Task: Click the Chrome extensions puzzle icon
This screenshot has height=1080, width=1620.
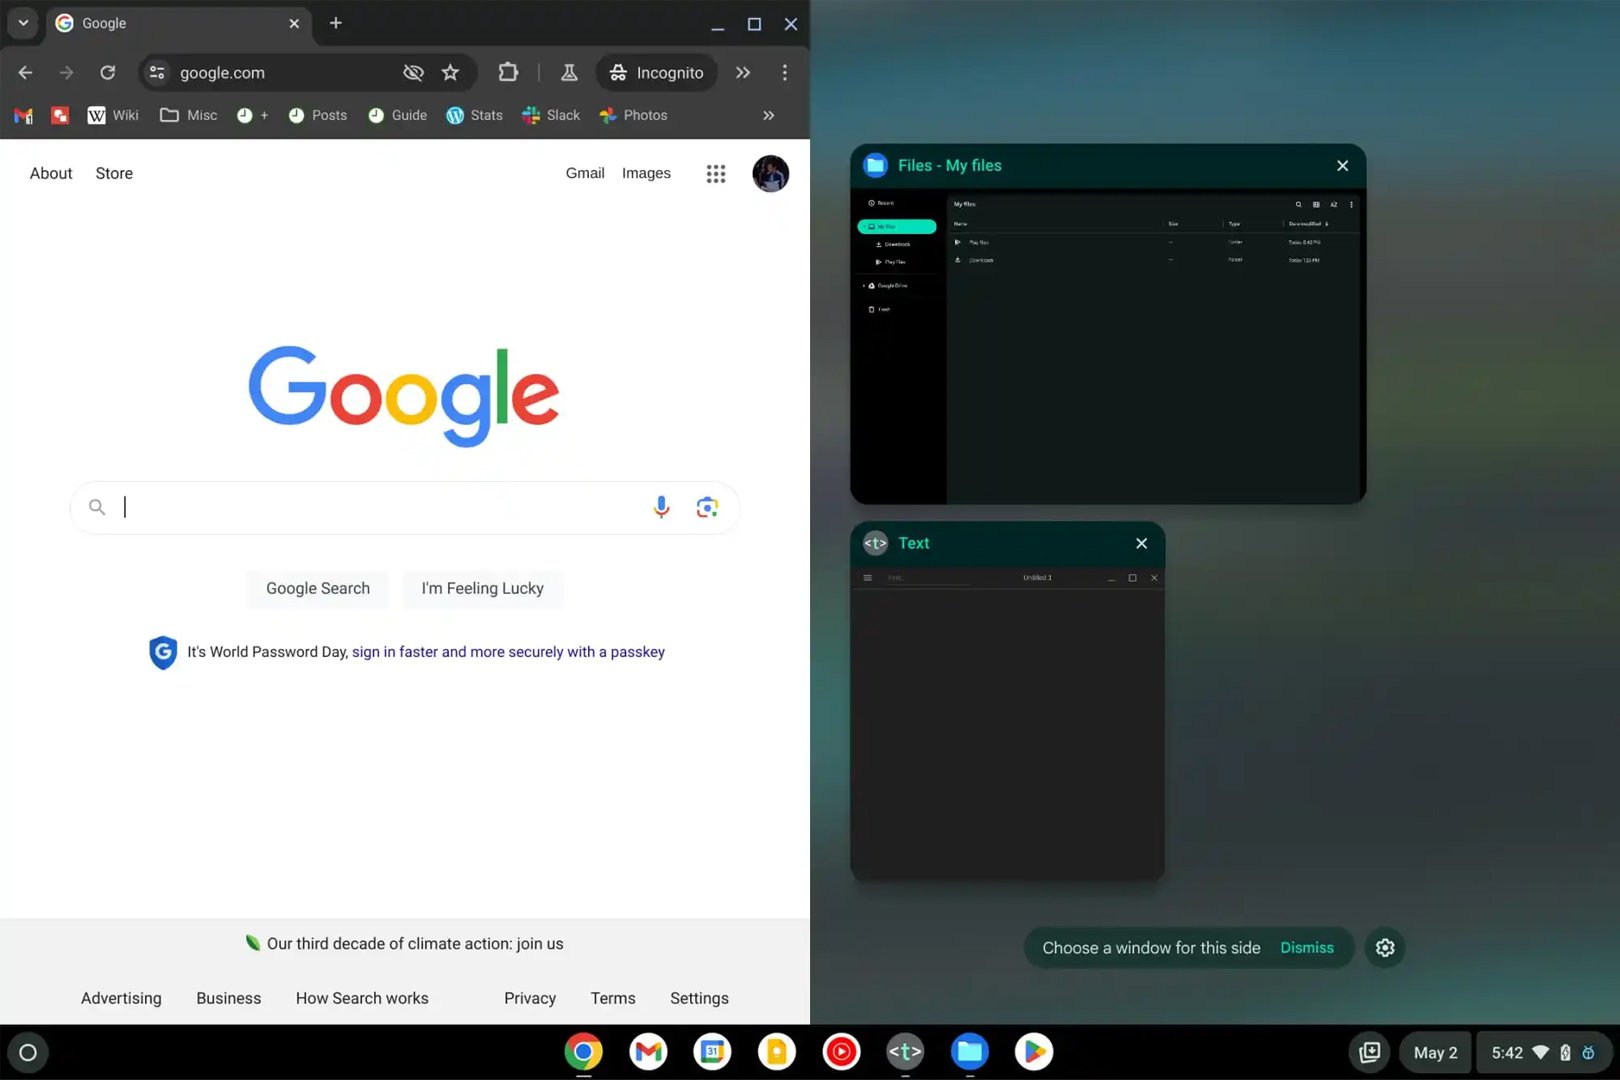Action: [508, 72]
